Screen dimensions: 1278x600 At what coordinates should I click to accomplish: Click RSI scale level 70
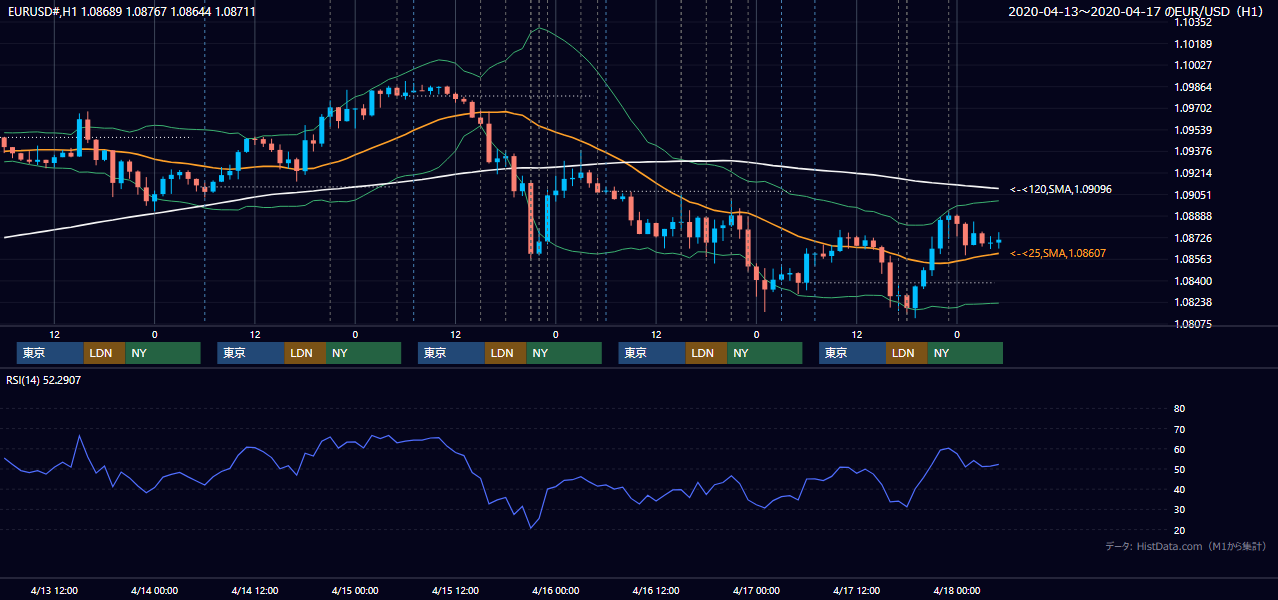pos(1180,429)
